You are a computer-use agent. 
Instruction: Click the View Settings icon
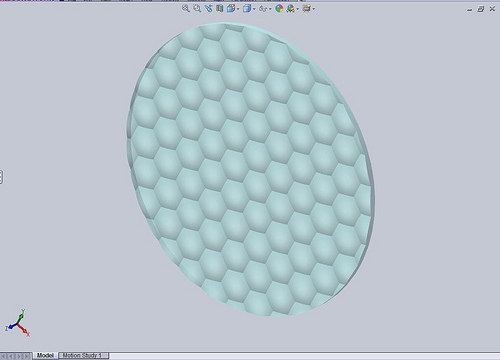tap(306, 8)
